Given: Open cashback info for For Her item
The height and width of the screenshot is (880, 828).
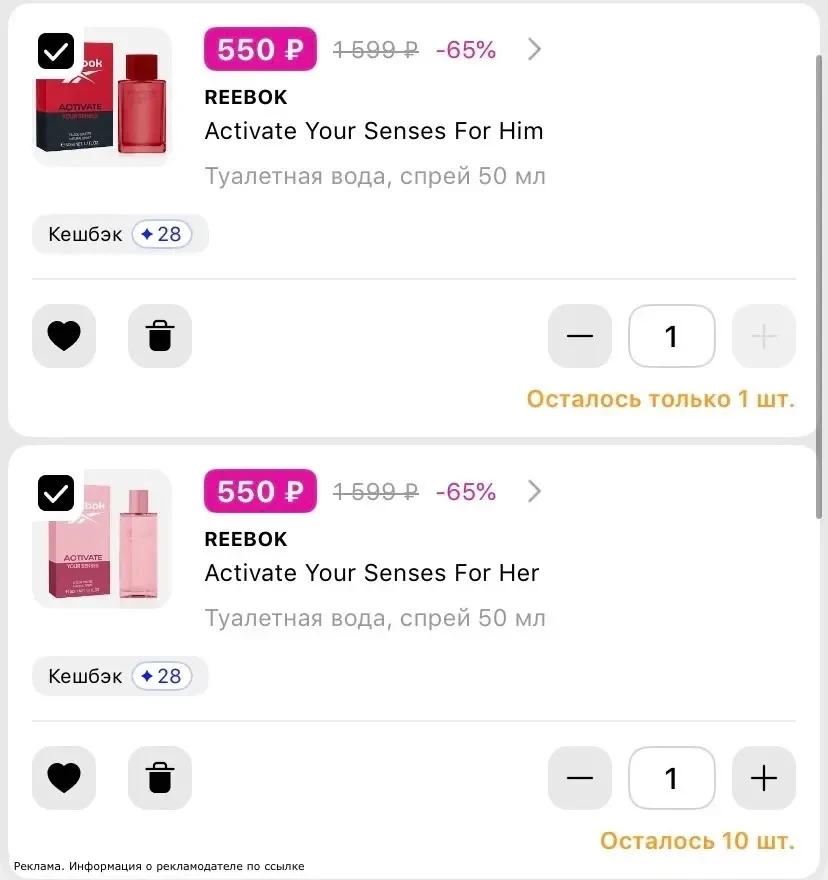Looking at the screenshot, I should 120,676.
